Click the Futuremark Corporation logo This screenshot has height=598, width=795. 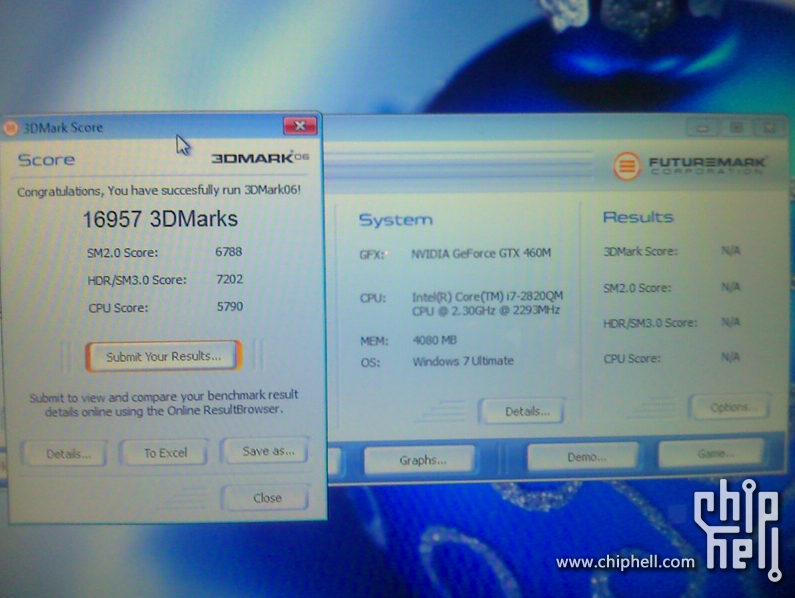click(x=690, y=166)
